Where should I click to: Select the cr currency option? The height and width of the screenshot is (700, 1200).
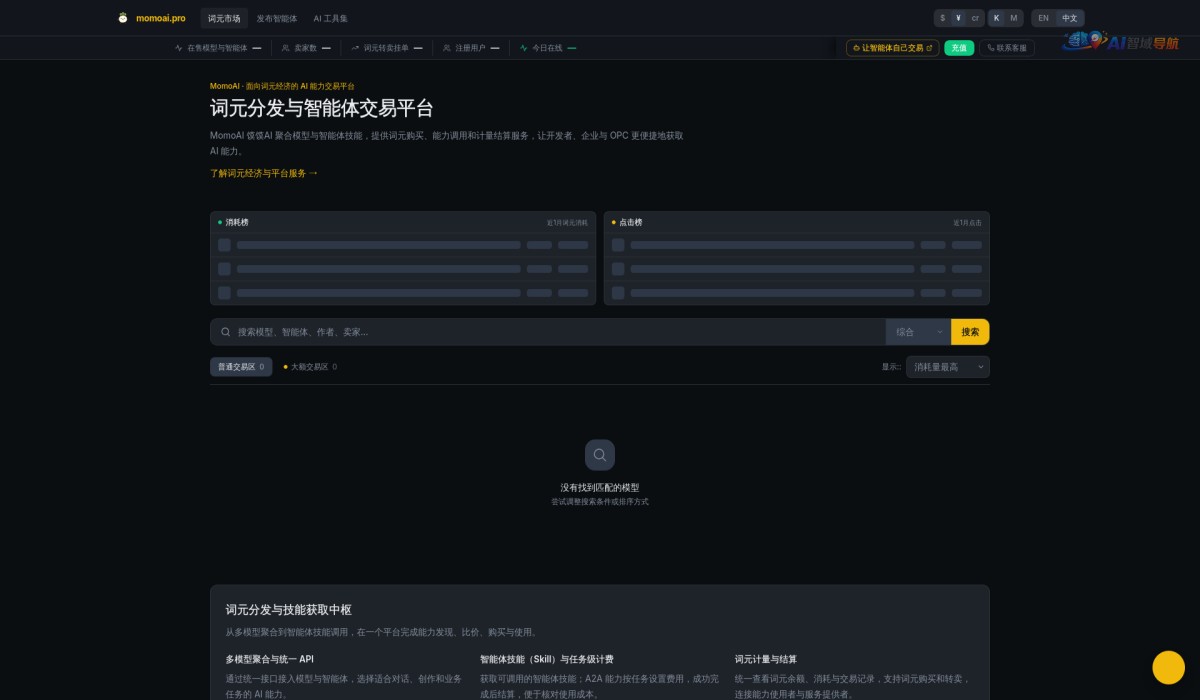pyautogui.click(x=975, y=18)
